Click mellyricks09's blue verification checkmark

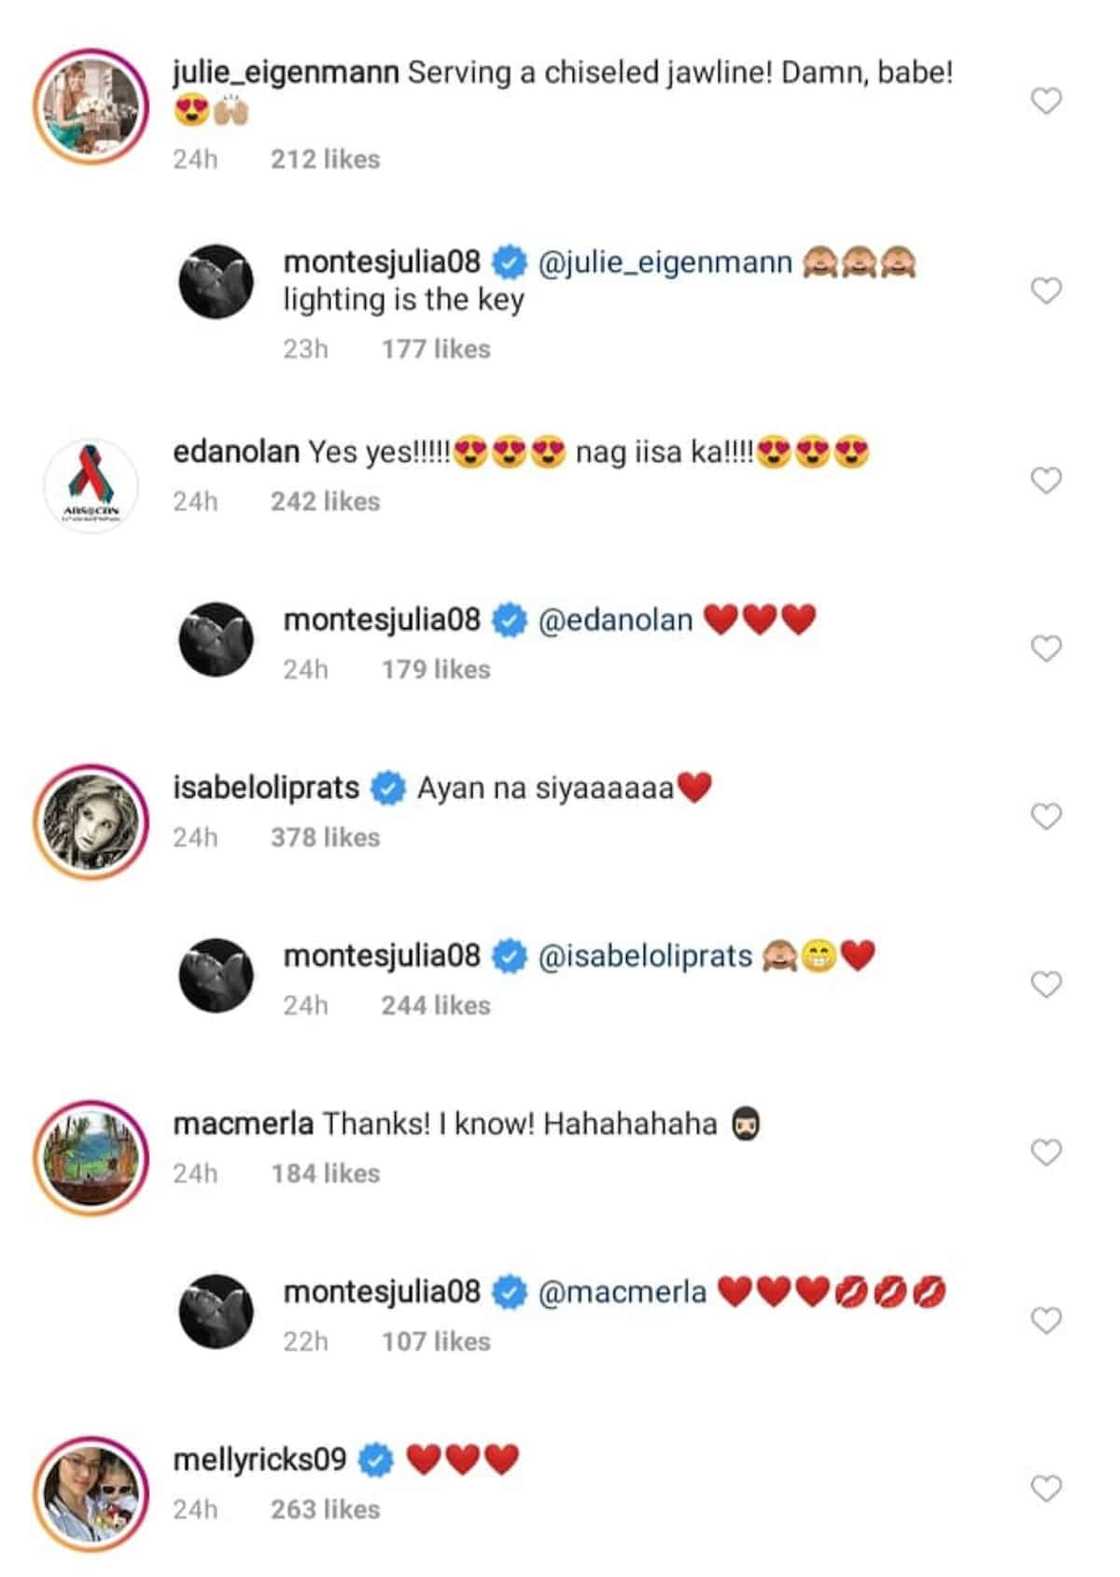tap(377, 1459)
